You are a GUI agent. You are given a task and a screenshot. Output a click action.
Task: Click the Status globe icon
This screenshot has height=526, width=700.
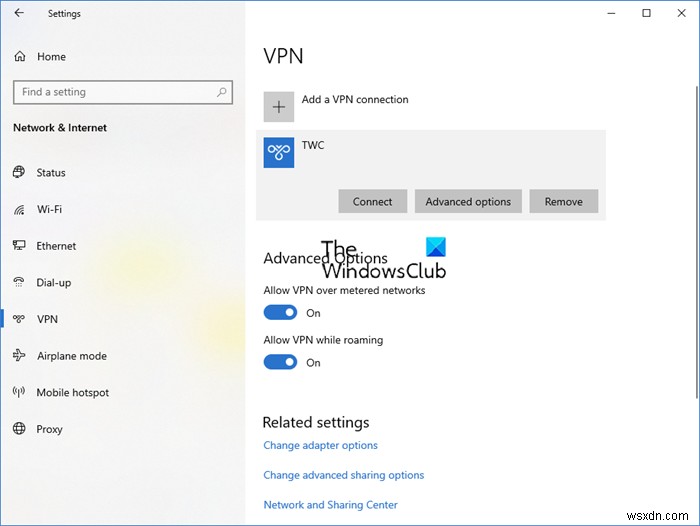click(19, 172)
